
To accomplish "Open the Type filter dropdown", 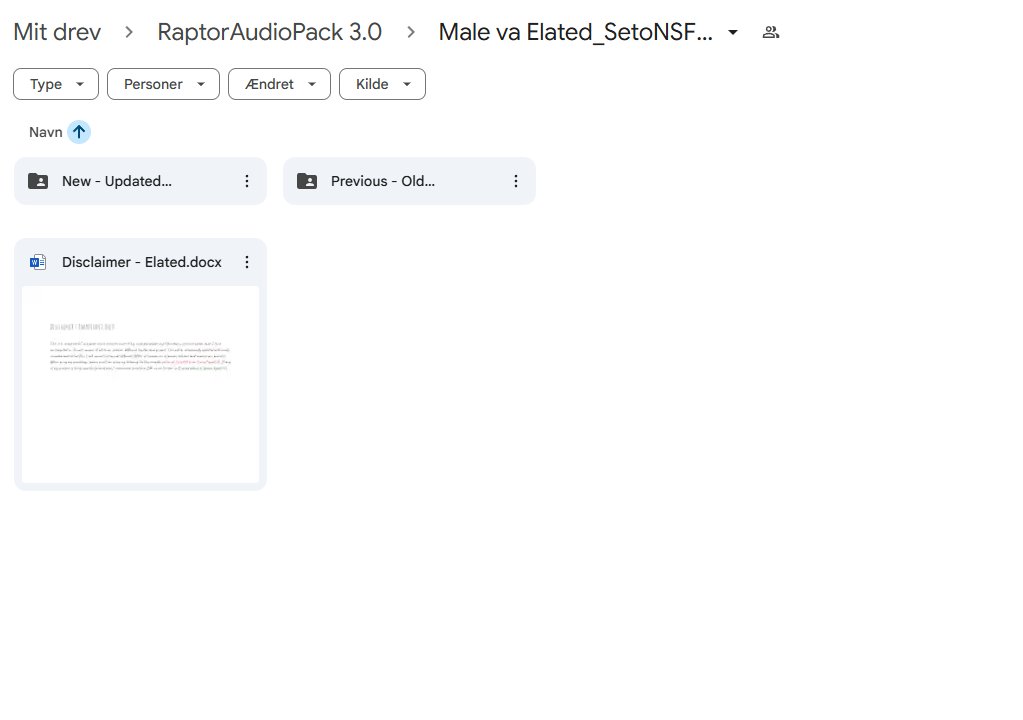I will (x=56, y=84).
